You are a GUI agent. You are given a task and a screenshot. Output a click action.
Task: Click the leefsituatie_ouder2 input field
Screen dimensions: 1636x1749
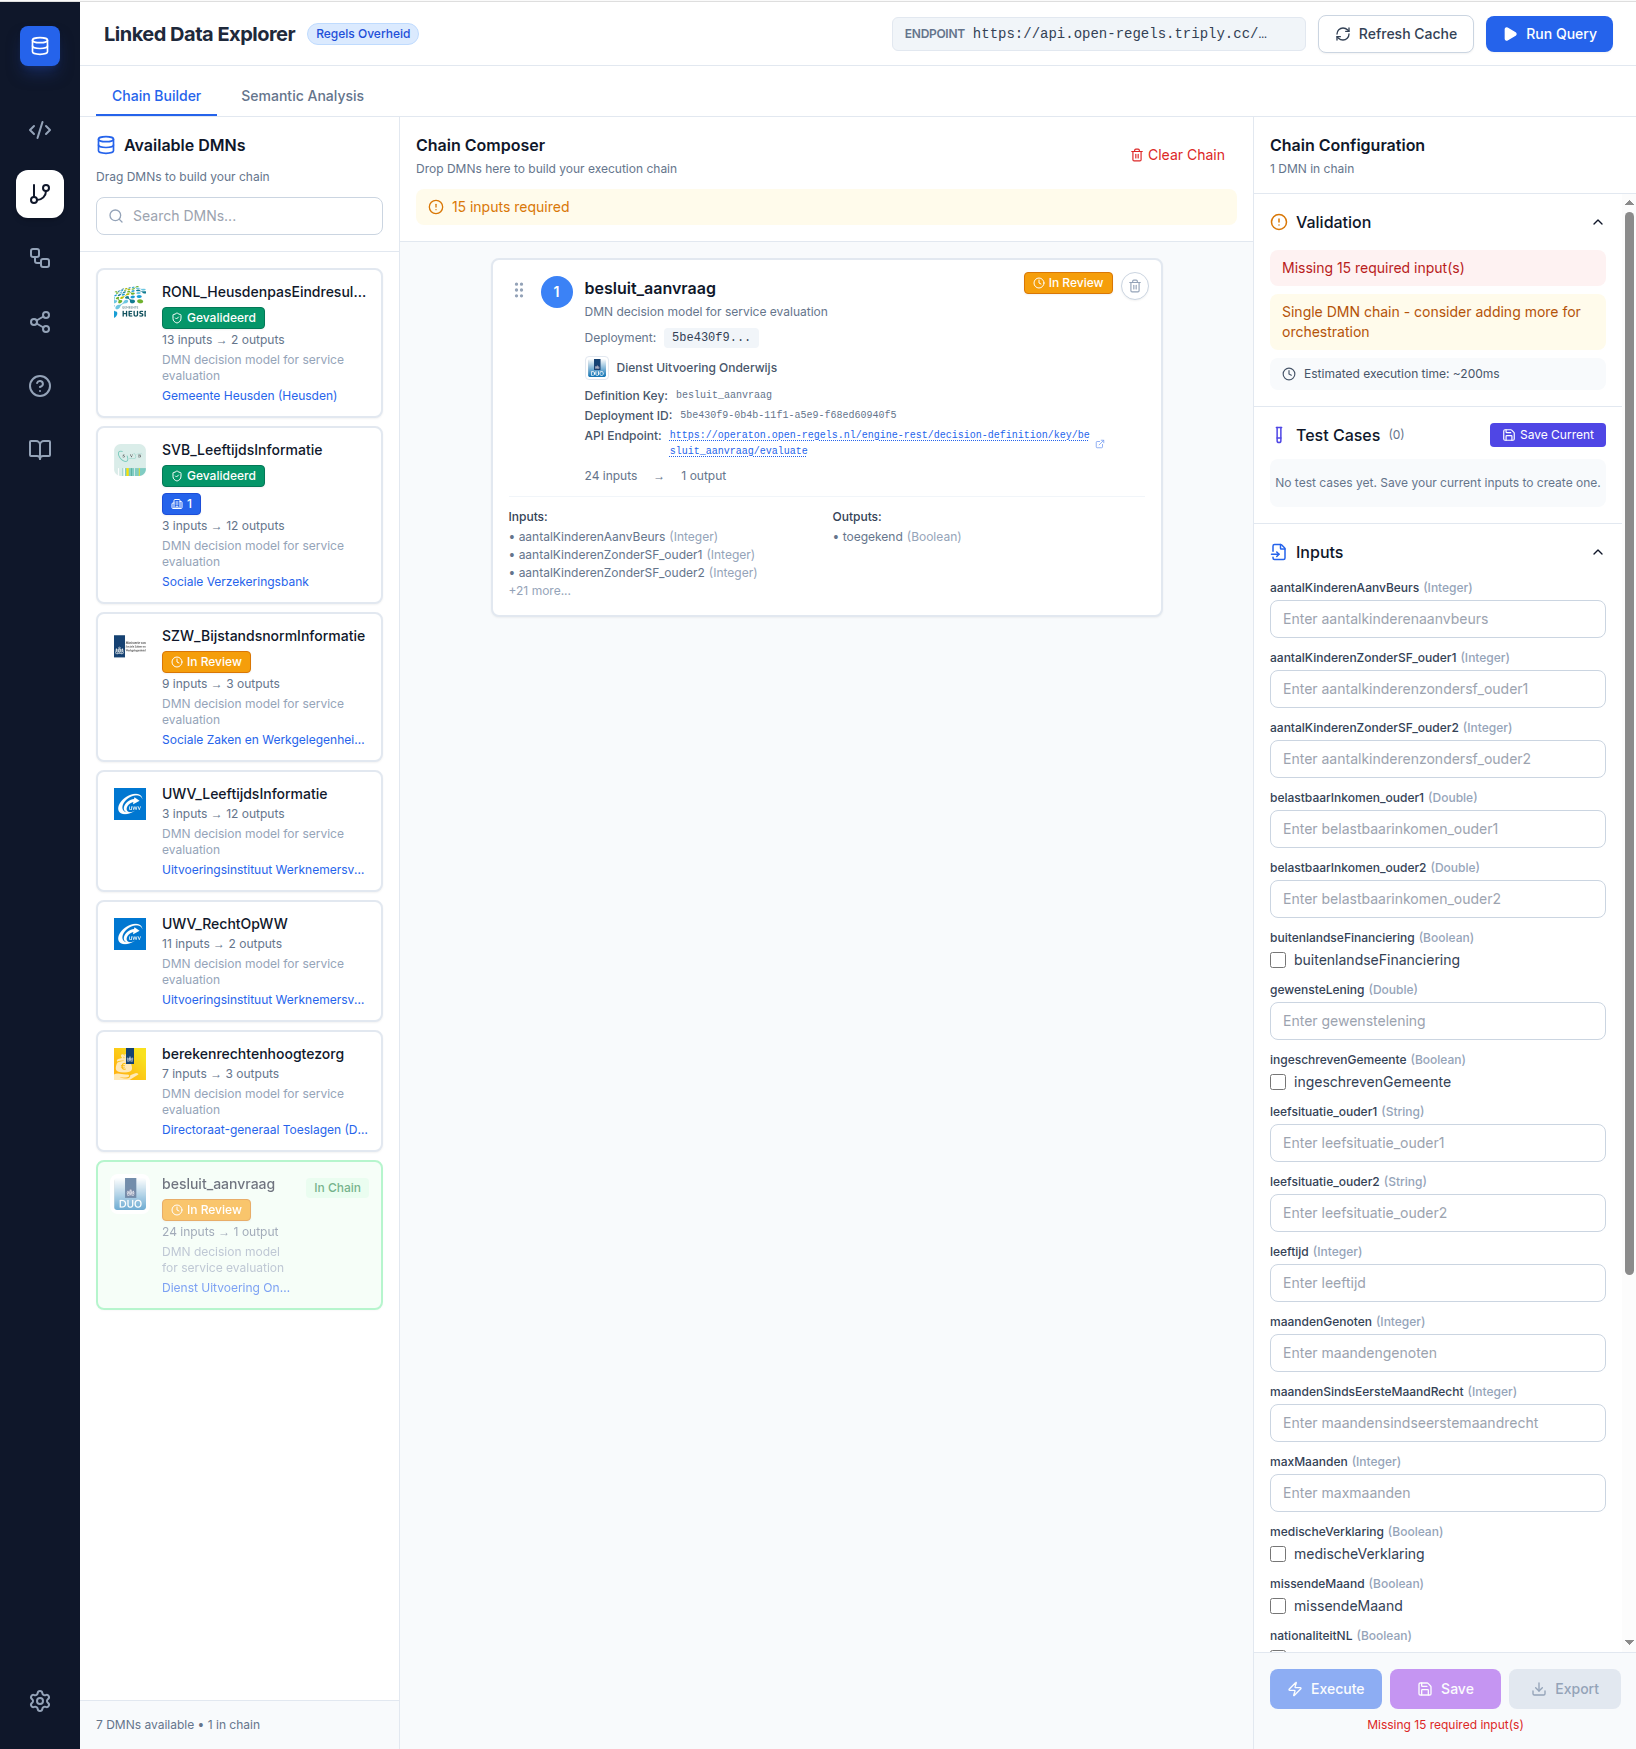coord(1438,1213)
